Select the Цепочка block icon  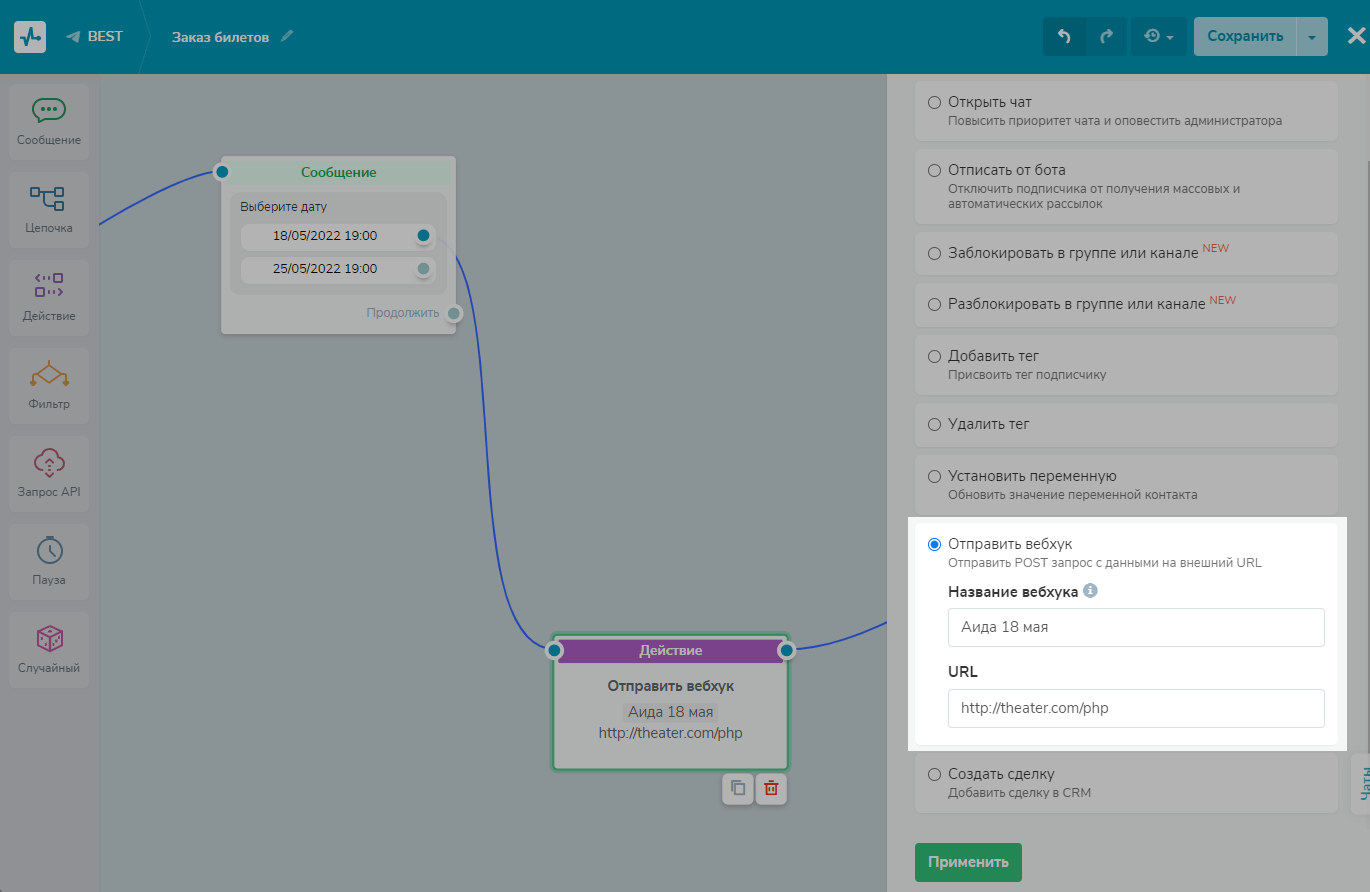click(x=49, y=199)
